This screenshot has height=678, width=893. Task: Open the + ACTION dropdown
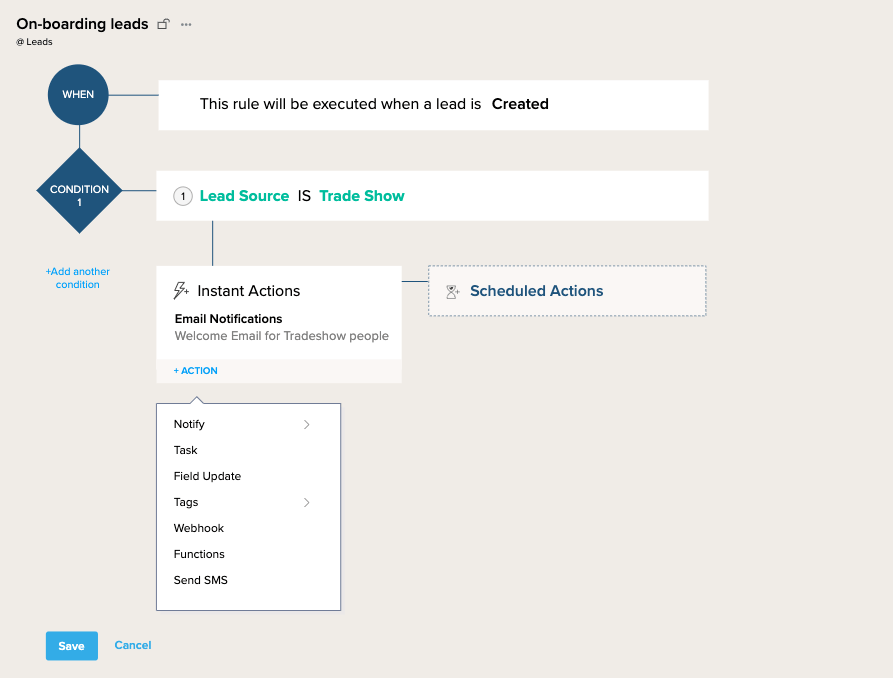click(196, 371)
